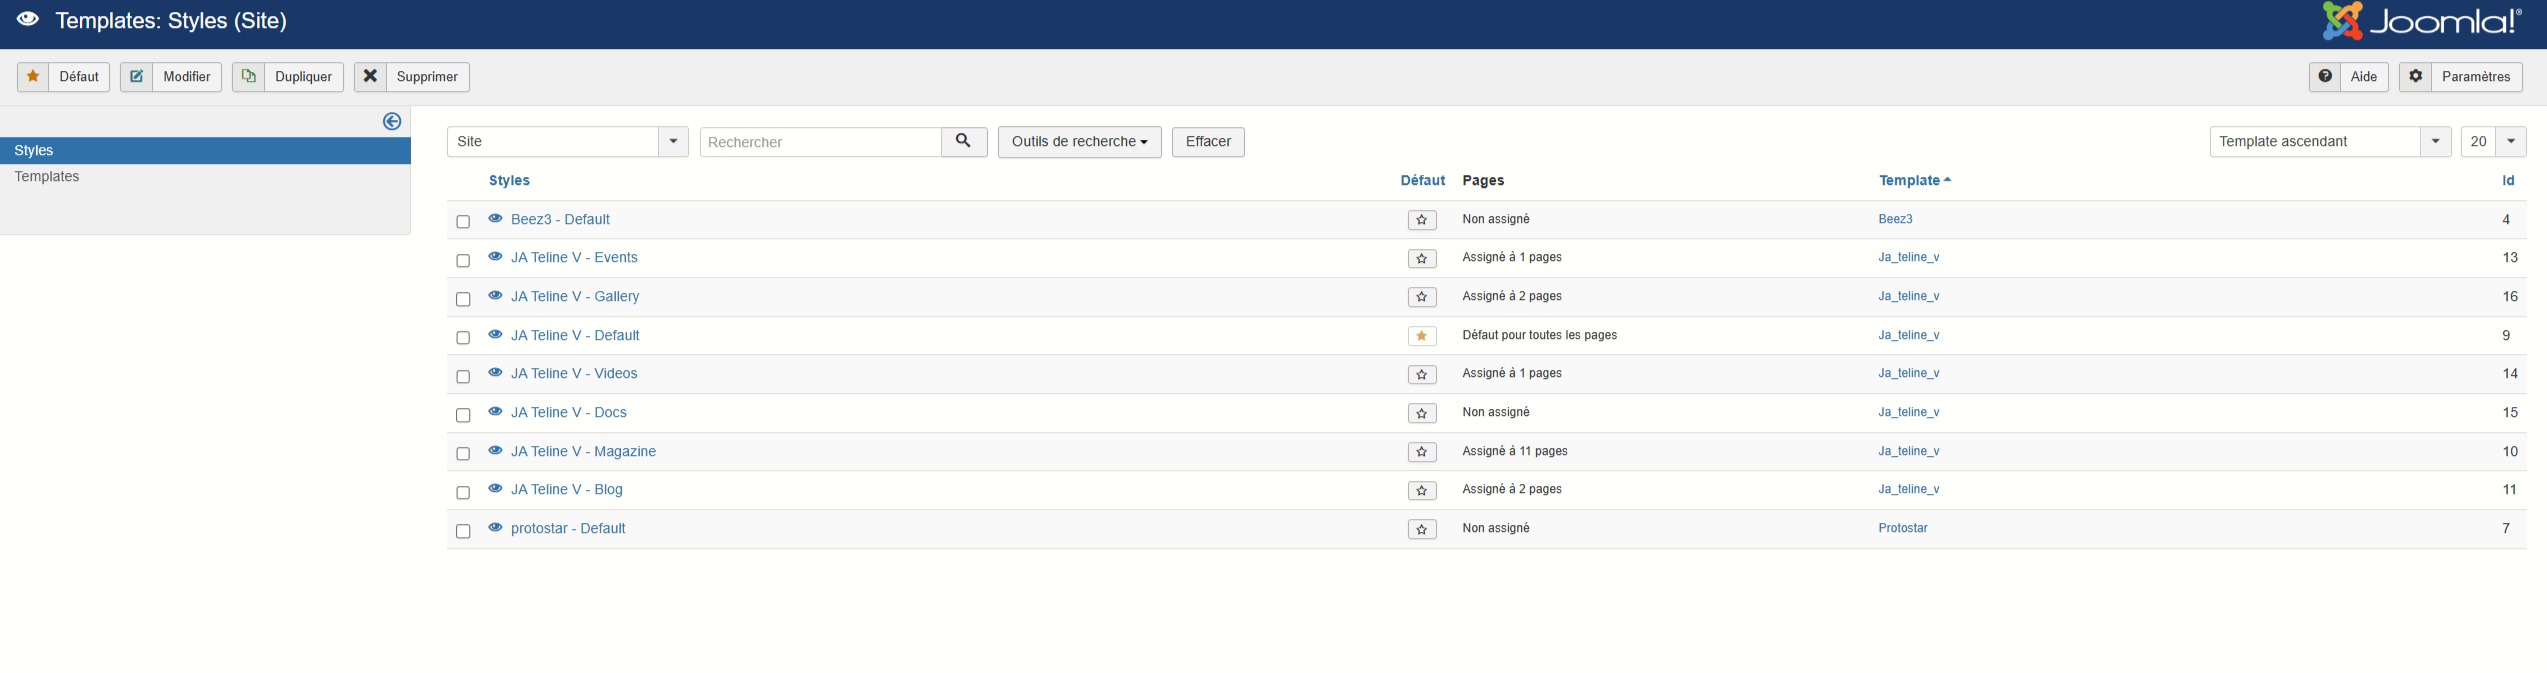This screenshot has height=673, width=2547.
Task: Sort by the Défaut column header
Action: (x=1422, y=180)
